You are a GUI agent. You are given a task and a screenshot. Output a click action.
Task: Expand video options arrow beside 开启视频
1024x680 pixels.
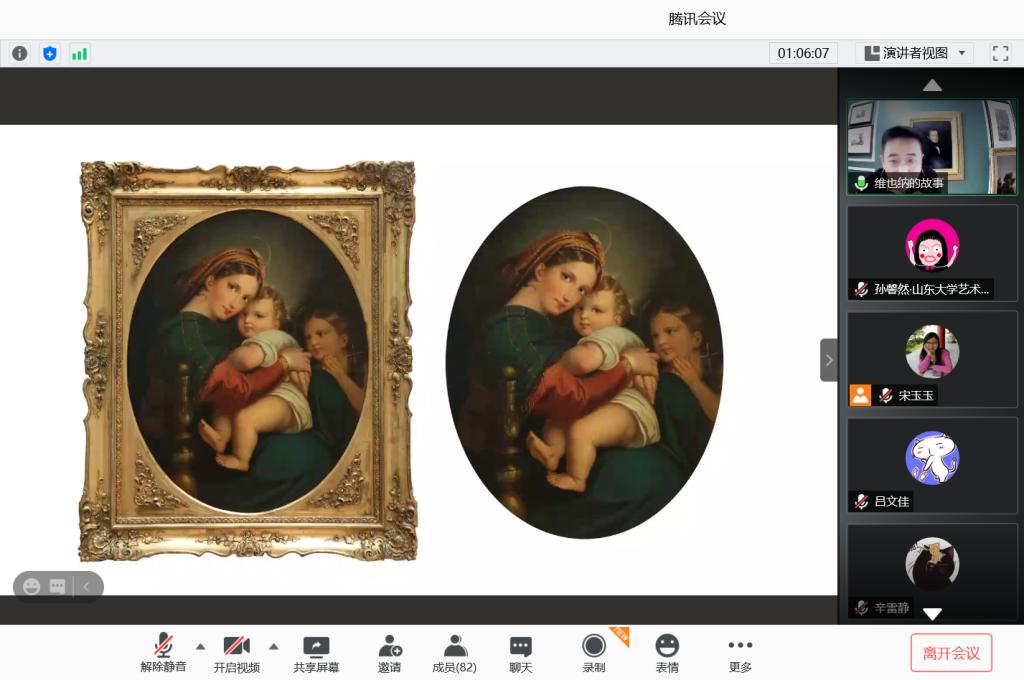pos(274,647)
